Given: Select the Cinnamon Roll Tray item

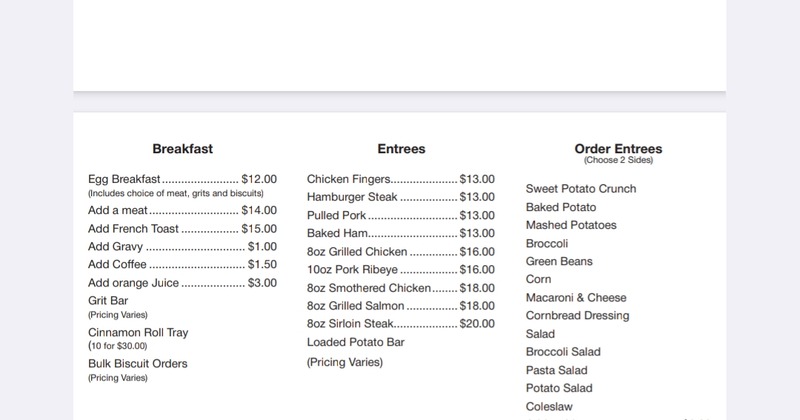Looking at the screenshot, I should [x=138, y=332].
